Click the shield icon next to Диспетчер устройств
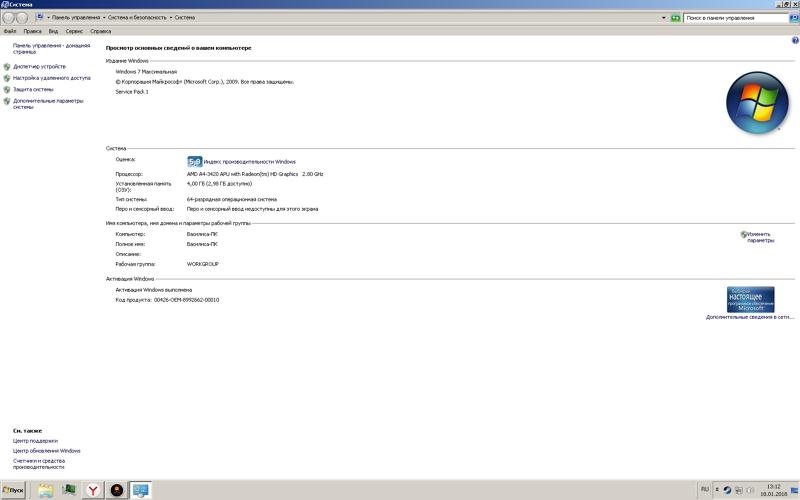 [7, 67]
